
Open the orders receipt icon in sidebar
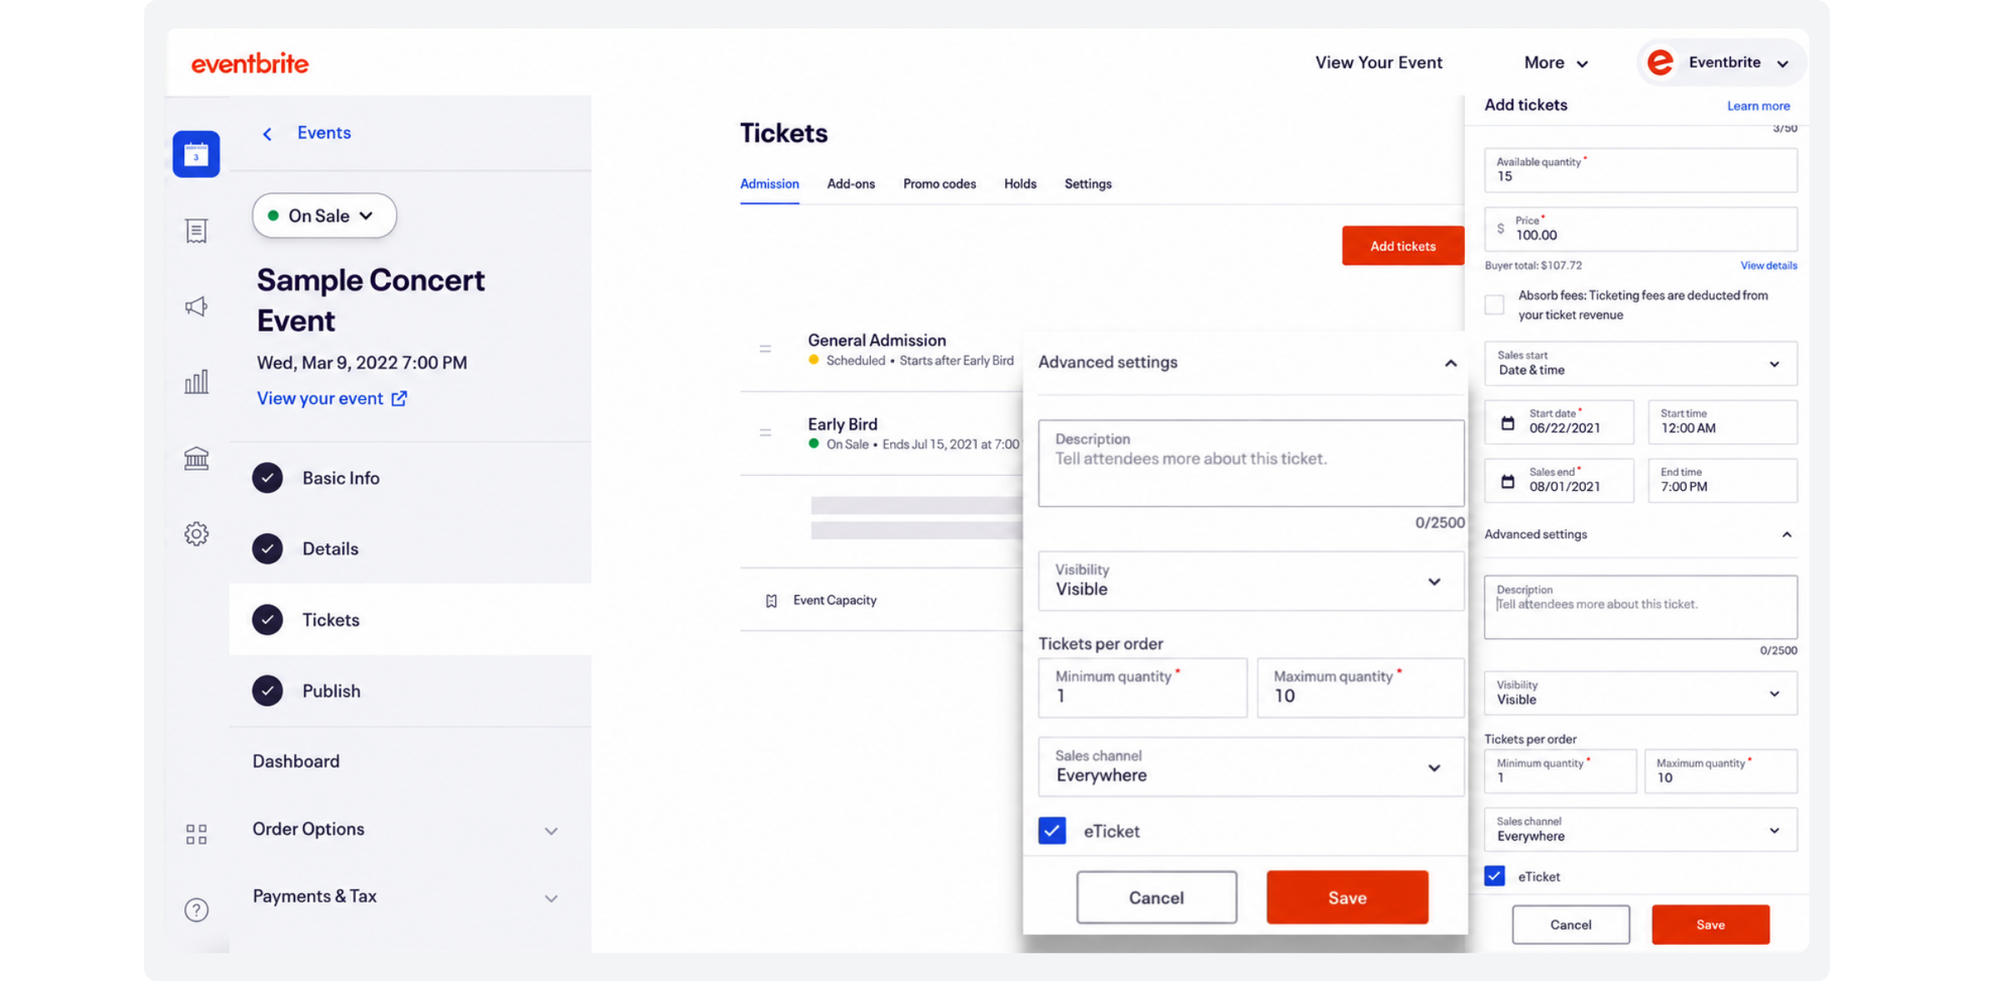(196, 231)
